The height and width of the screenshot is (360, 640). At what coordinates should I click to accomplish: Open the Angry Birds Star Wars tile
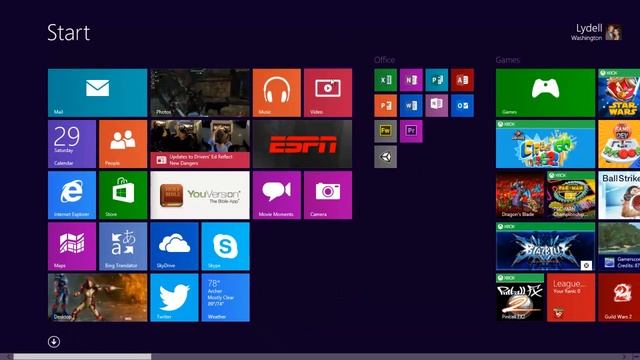click(x=619, y=93)
